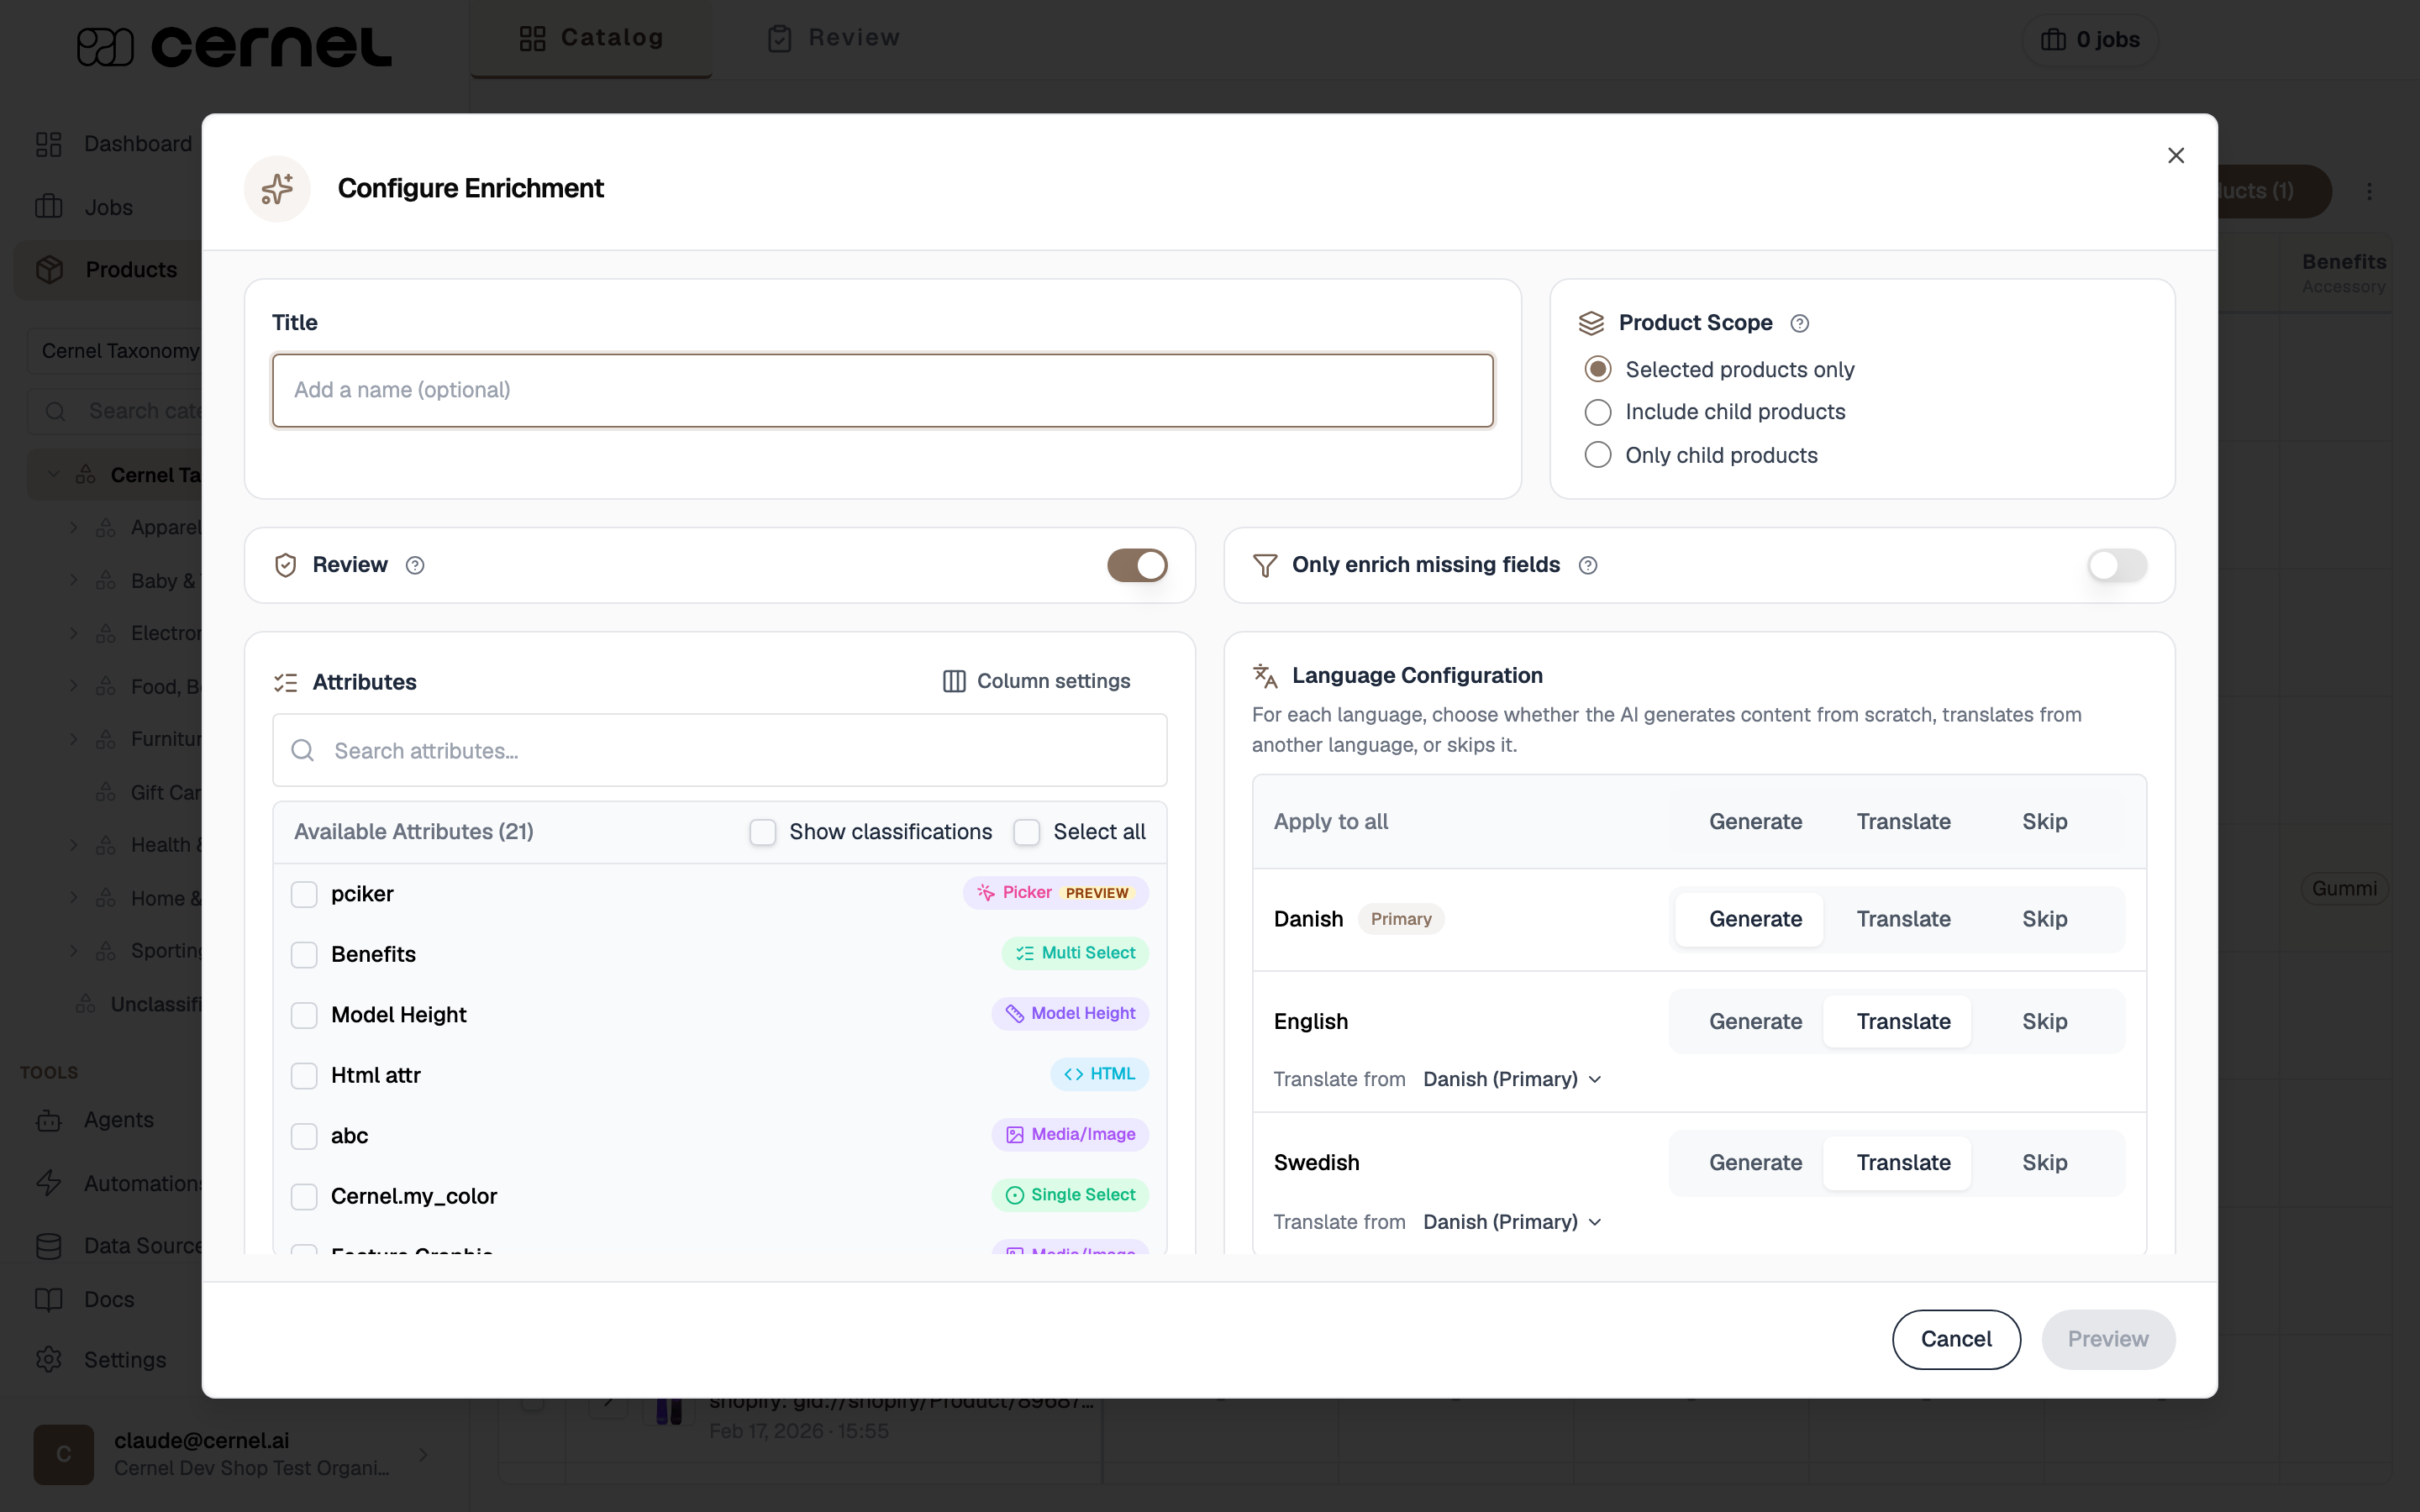Click the Search attributes field

coord(719,750)
